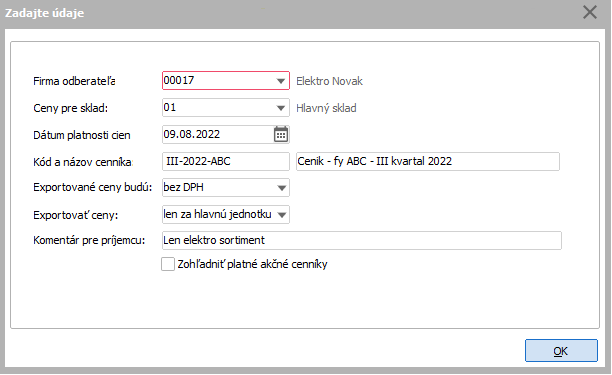The width and height of the screenshot is (612, 375).
Task: Click the Exportované ceny budú label
Action: (x=93, y=187)
